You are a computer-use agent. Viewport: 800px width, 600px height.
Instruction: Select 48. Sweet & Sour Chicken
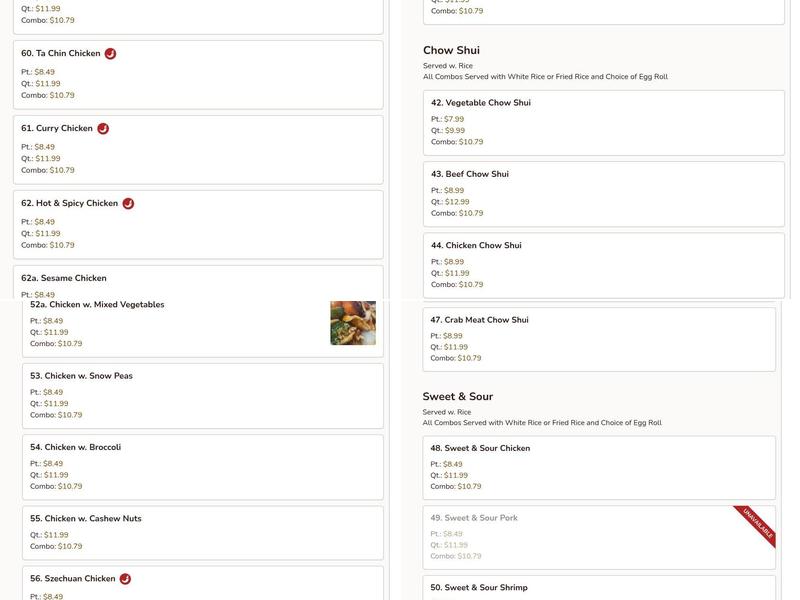coord(600,463)
